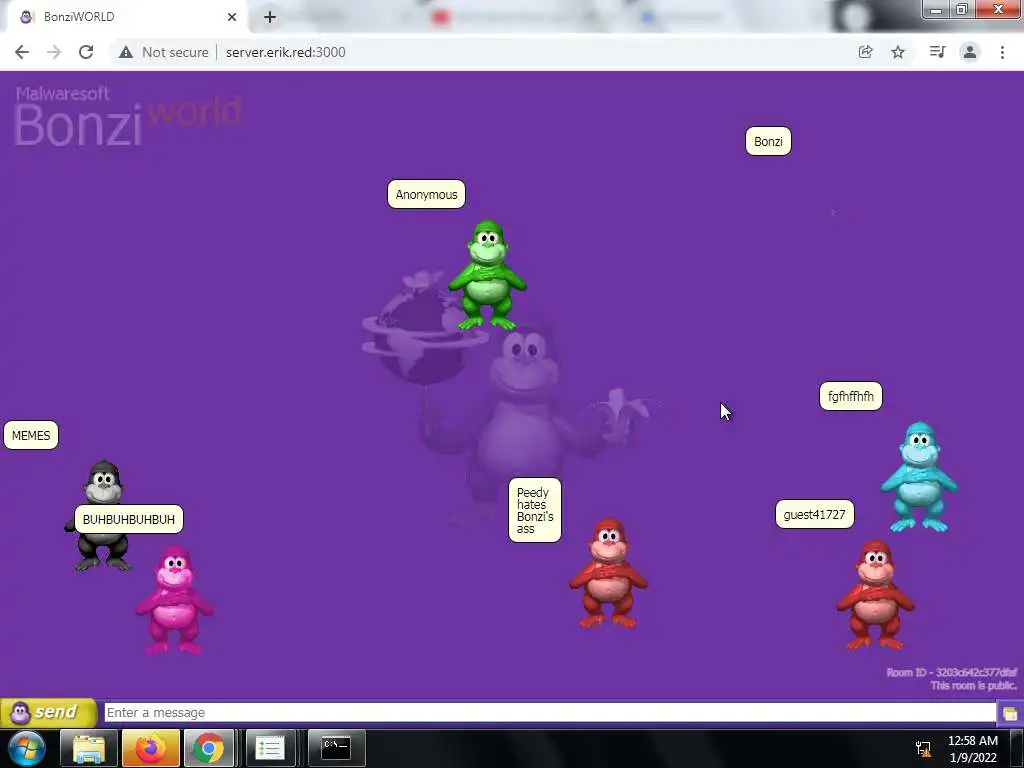Minimize the Chrome window
Image resolution: width=1024 pixels, height=768 pixels.
pos(936,10)
